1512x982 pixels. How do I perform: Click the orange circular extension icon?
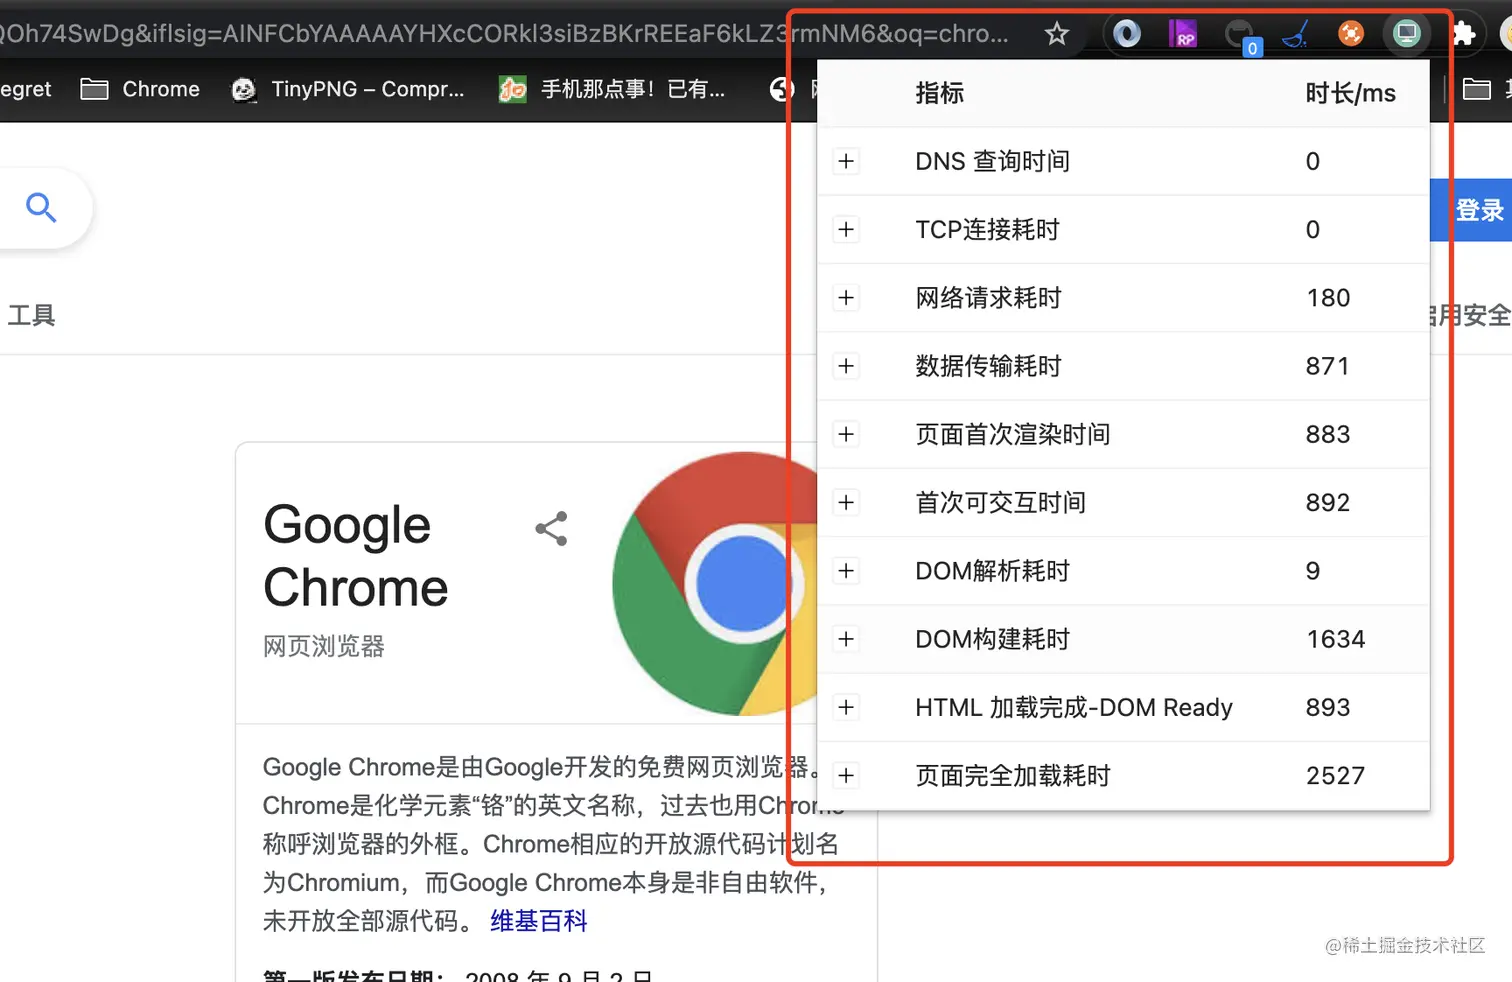(1351, 34)
